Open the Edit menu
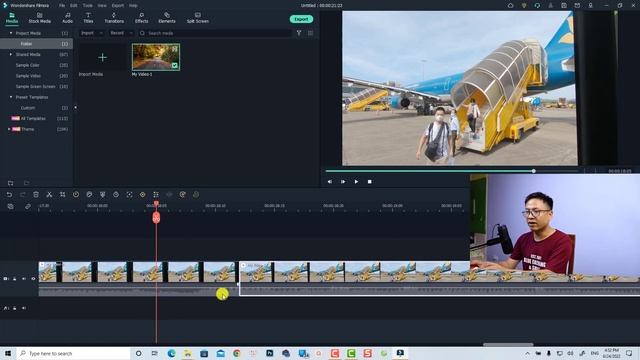The height and width of the screenshot is (360, 640). 73,6
